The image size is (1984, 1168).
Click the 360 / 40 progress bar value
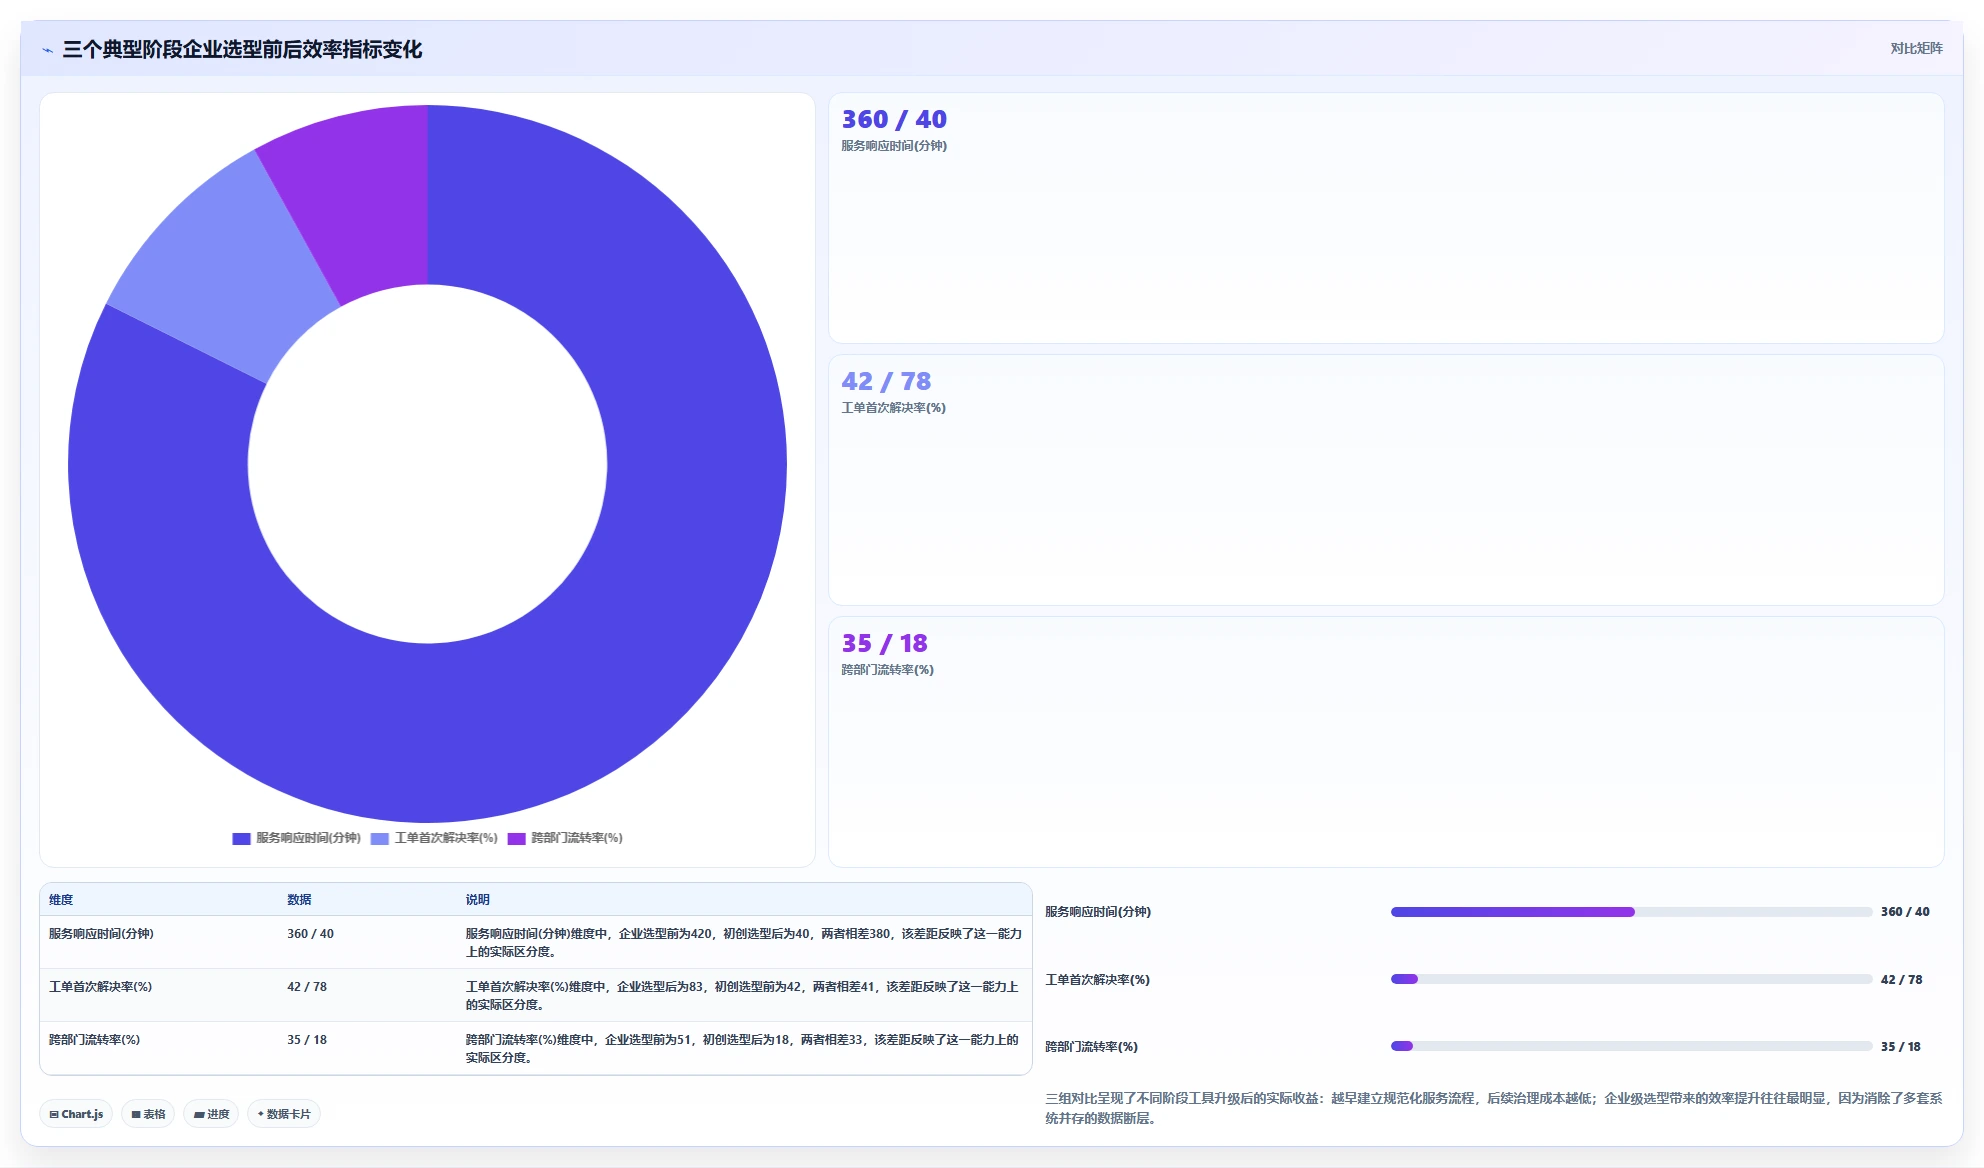[1905, 912]
